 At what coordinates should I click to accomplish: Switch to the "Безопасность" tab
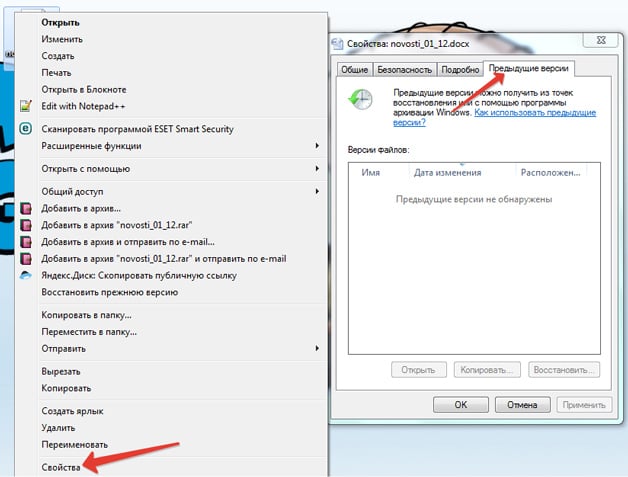pyautogui.click(x=405, y=69)
